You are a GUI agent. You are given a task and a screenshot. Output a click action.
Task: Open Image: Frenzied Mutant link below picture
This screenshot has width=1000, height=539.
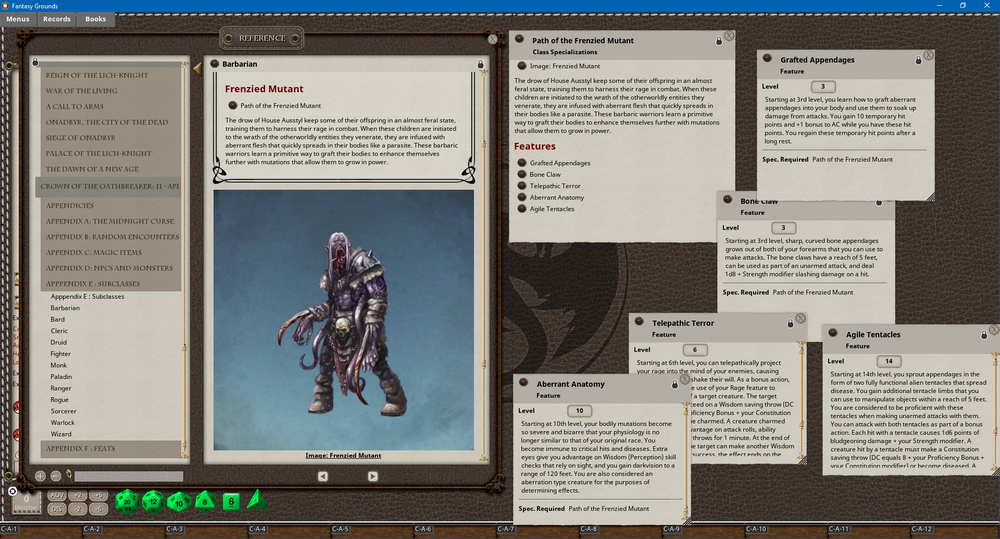pos(344,456)
